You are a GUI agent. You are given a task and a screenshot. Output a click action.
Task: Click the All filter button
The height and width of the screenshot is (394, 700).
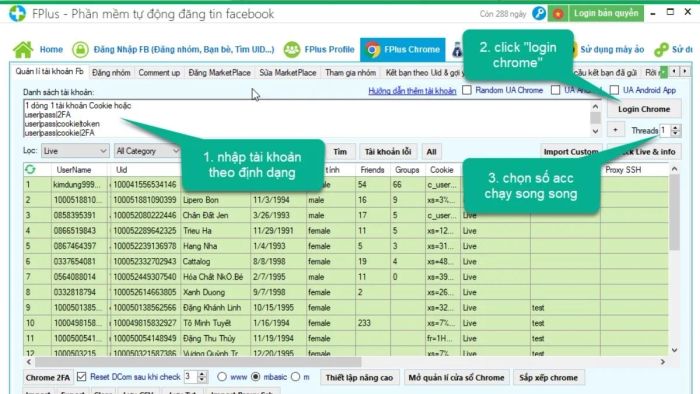431,152
